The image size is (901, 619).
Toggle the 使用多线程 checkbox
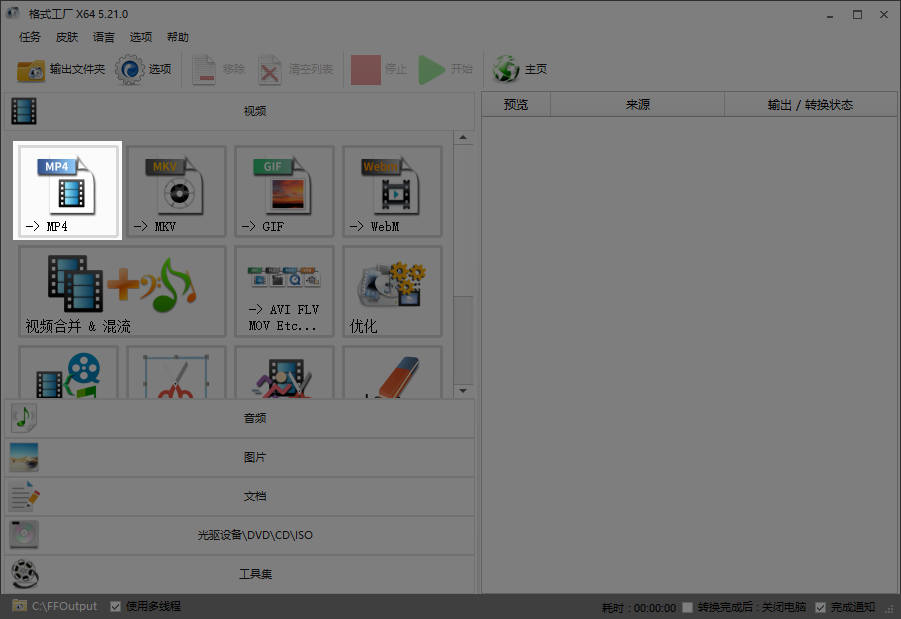116,606
